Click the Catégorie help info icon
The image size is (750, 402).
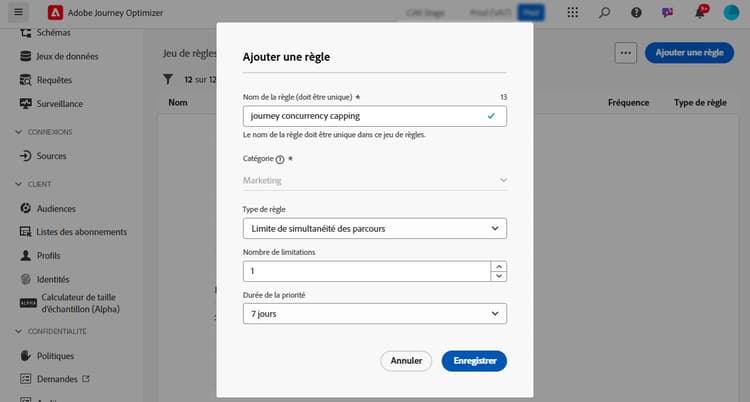280,159
